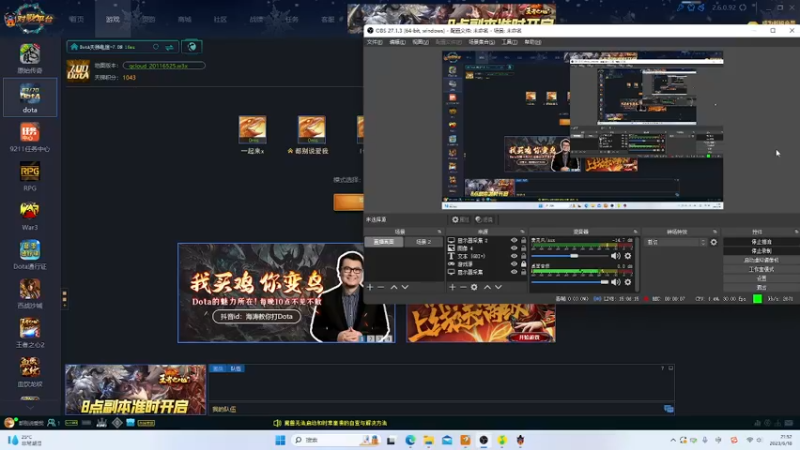
Task: Open scene transition settings gear in OBS
Action: 714,242
